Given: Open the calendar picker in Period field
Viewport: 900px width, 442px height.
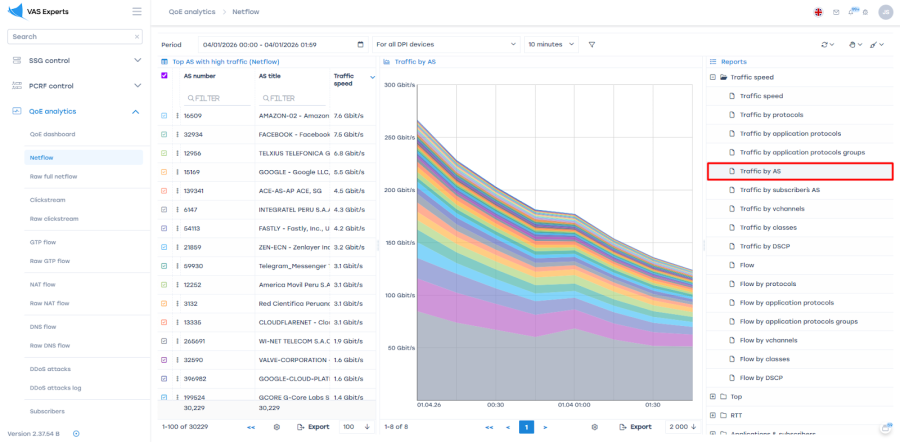Looking at the screenshot, I should [x=360, y=44].
